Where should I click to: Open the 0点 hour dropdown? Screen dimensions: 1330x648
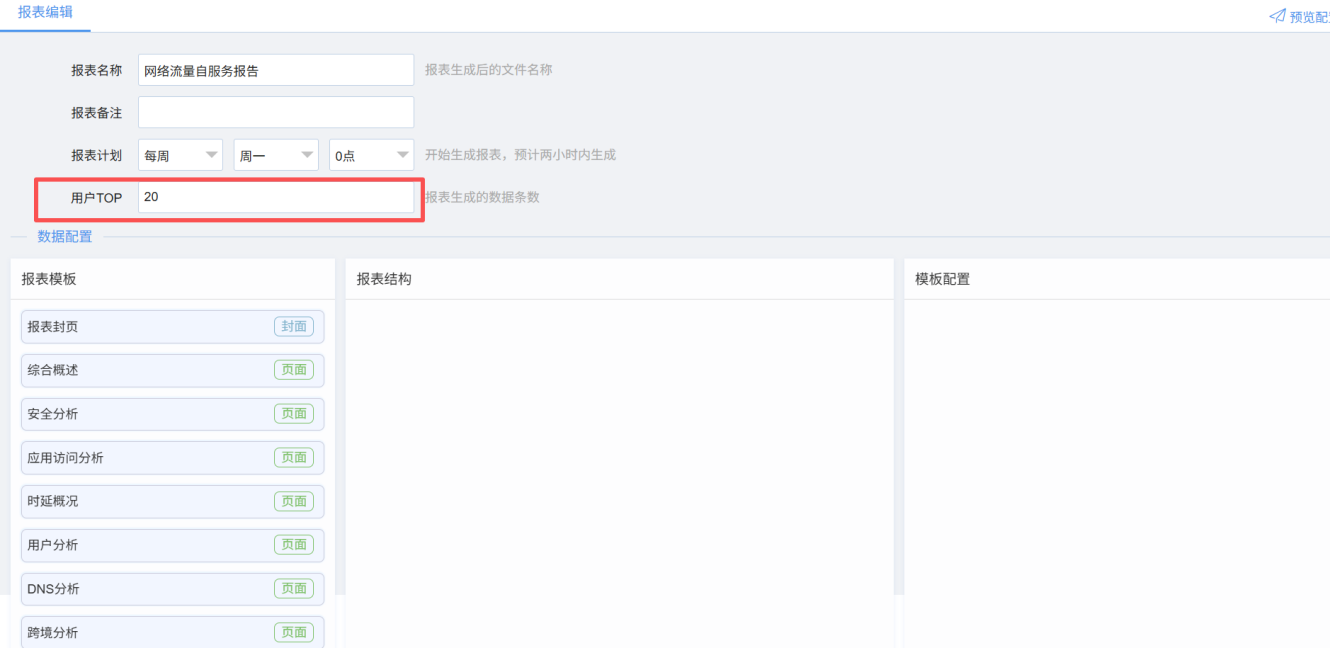click(371, 155)
